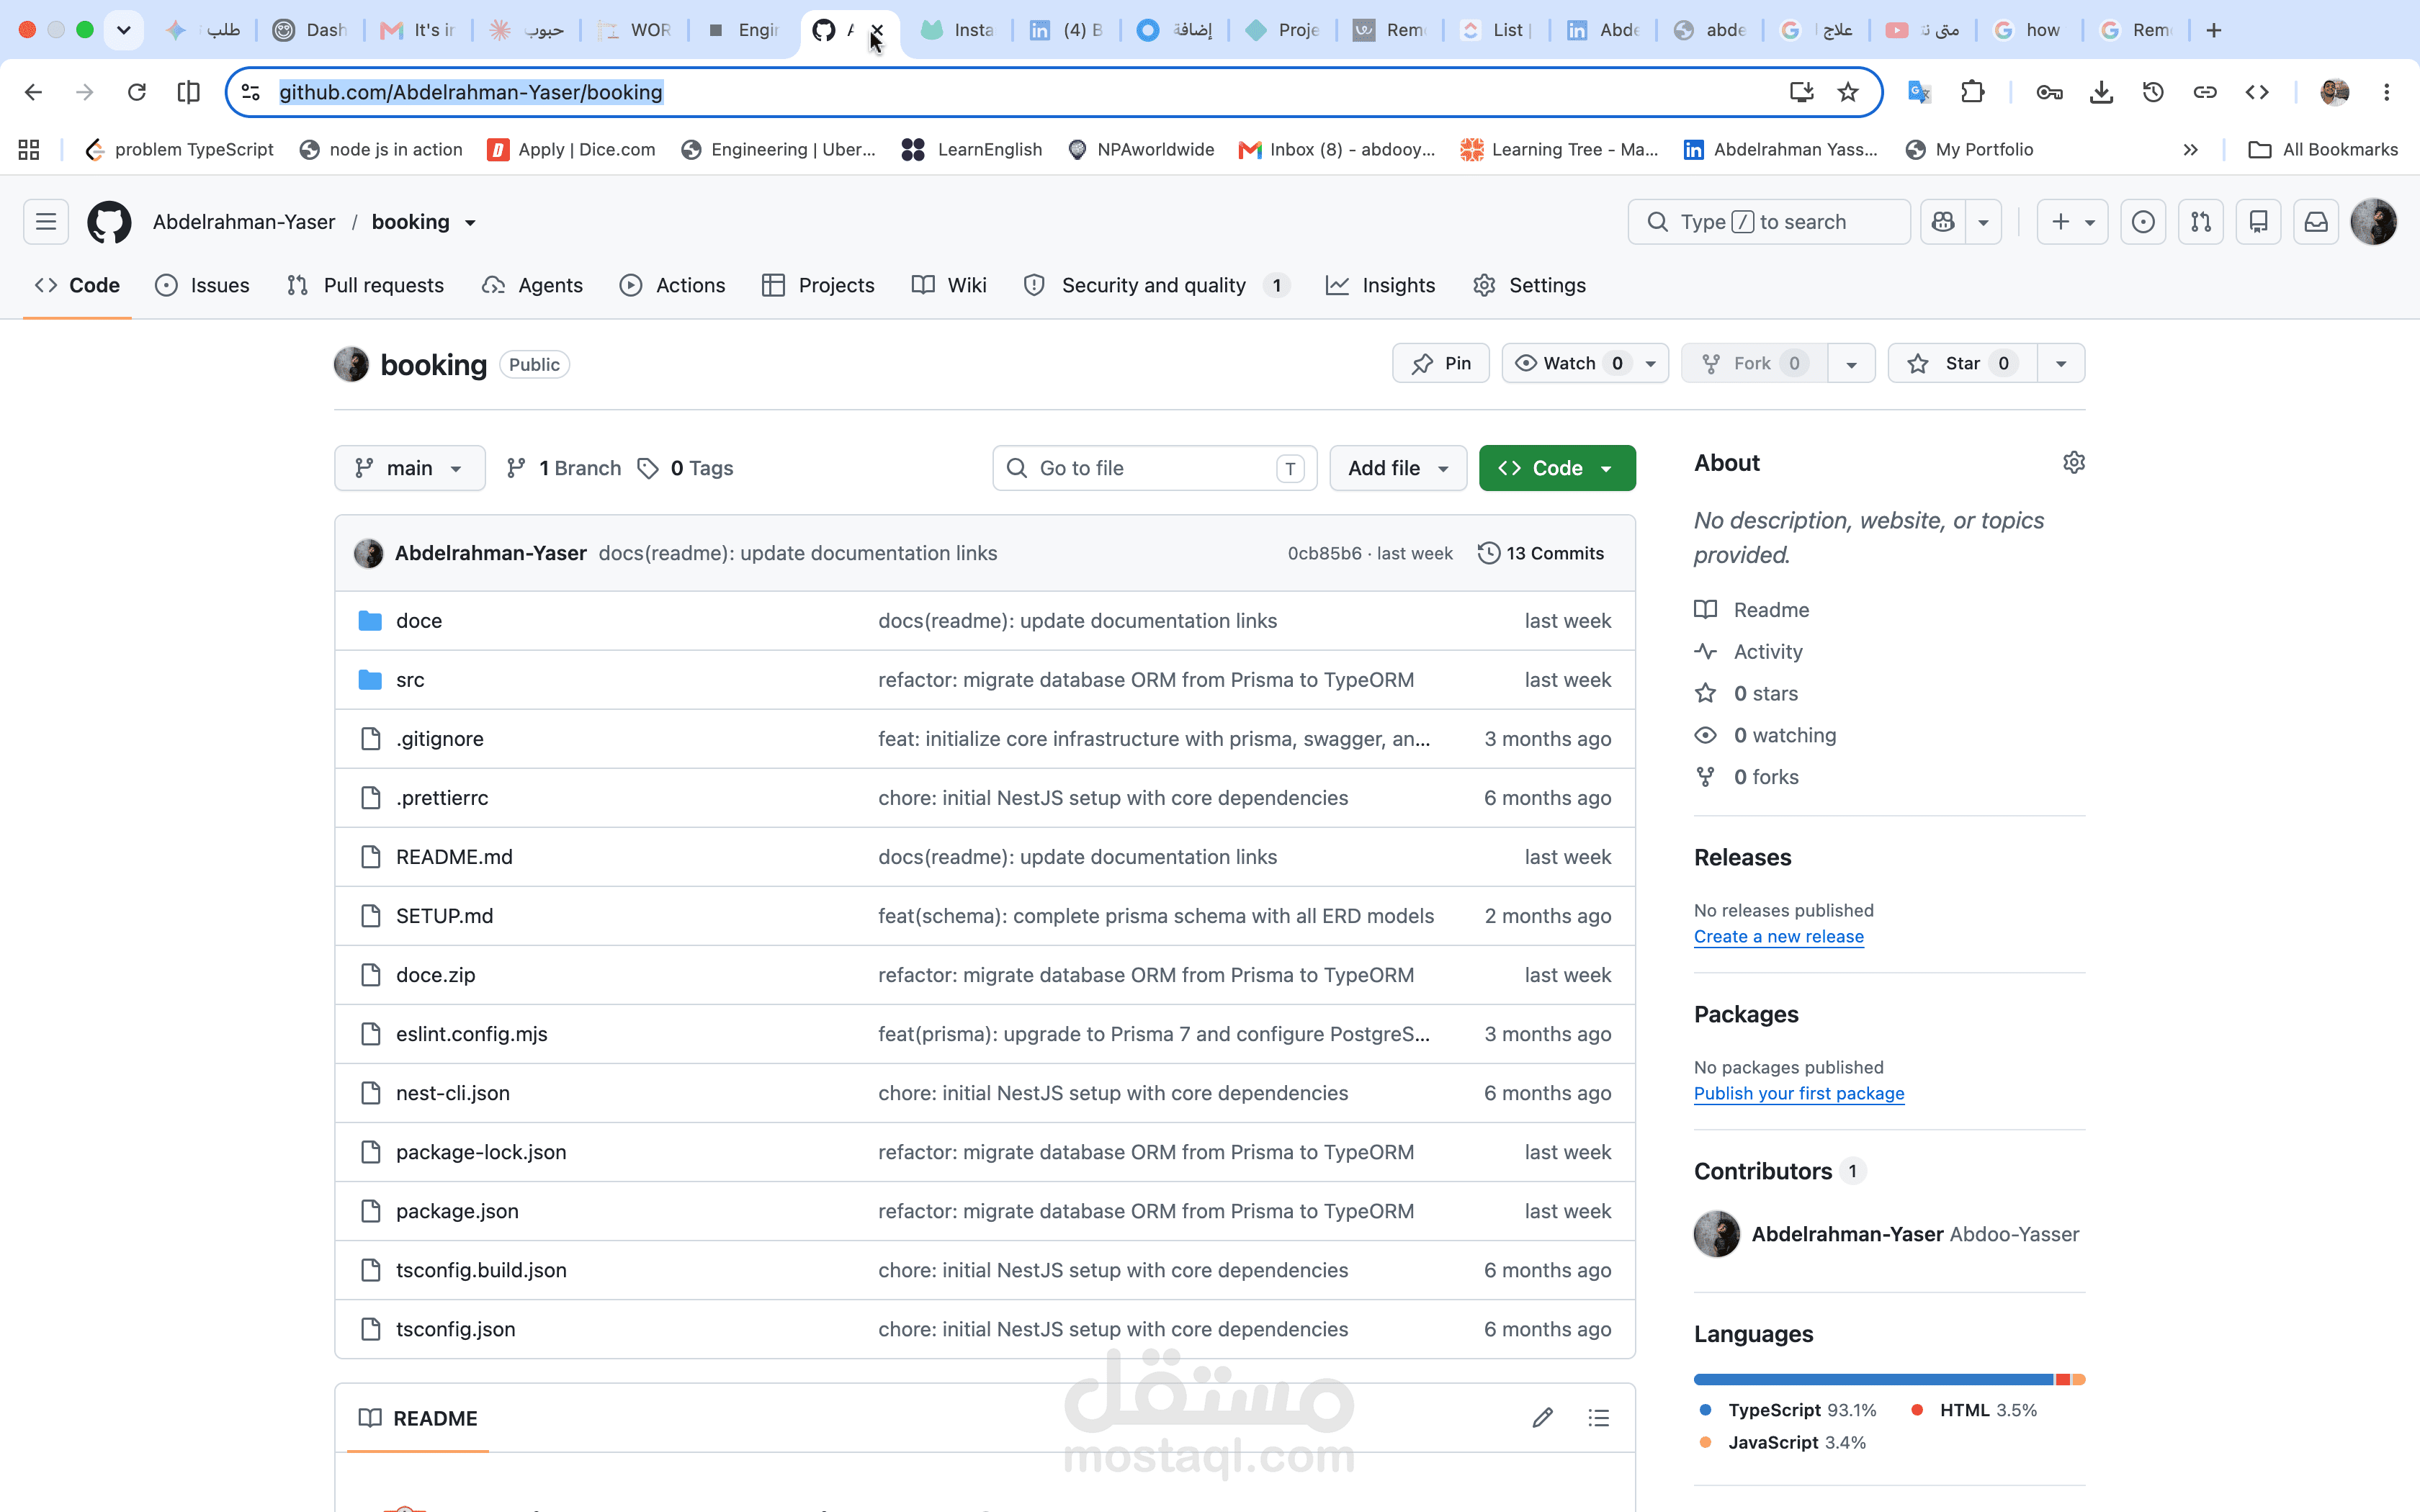Open the GitHub homepage logo
This screenshot has height=1512, width=2420.
(x=109, y=222)
